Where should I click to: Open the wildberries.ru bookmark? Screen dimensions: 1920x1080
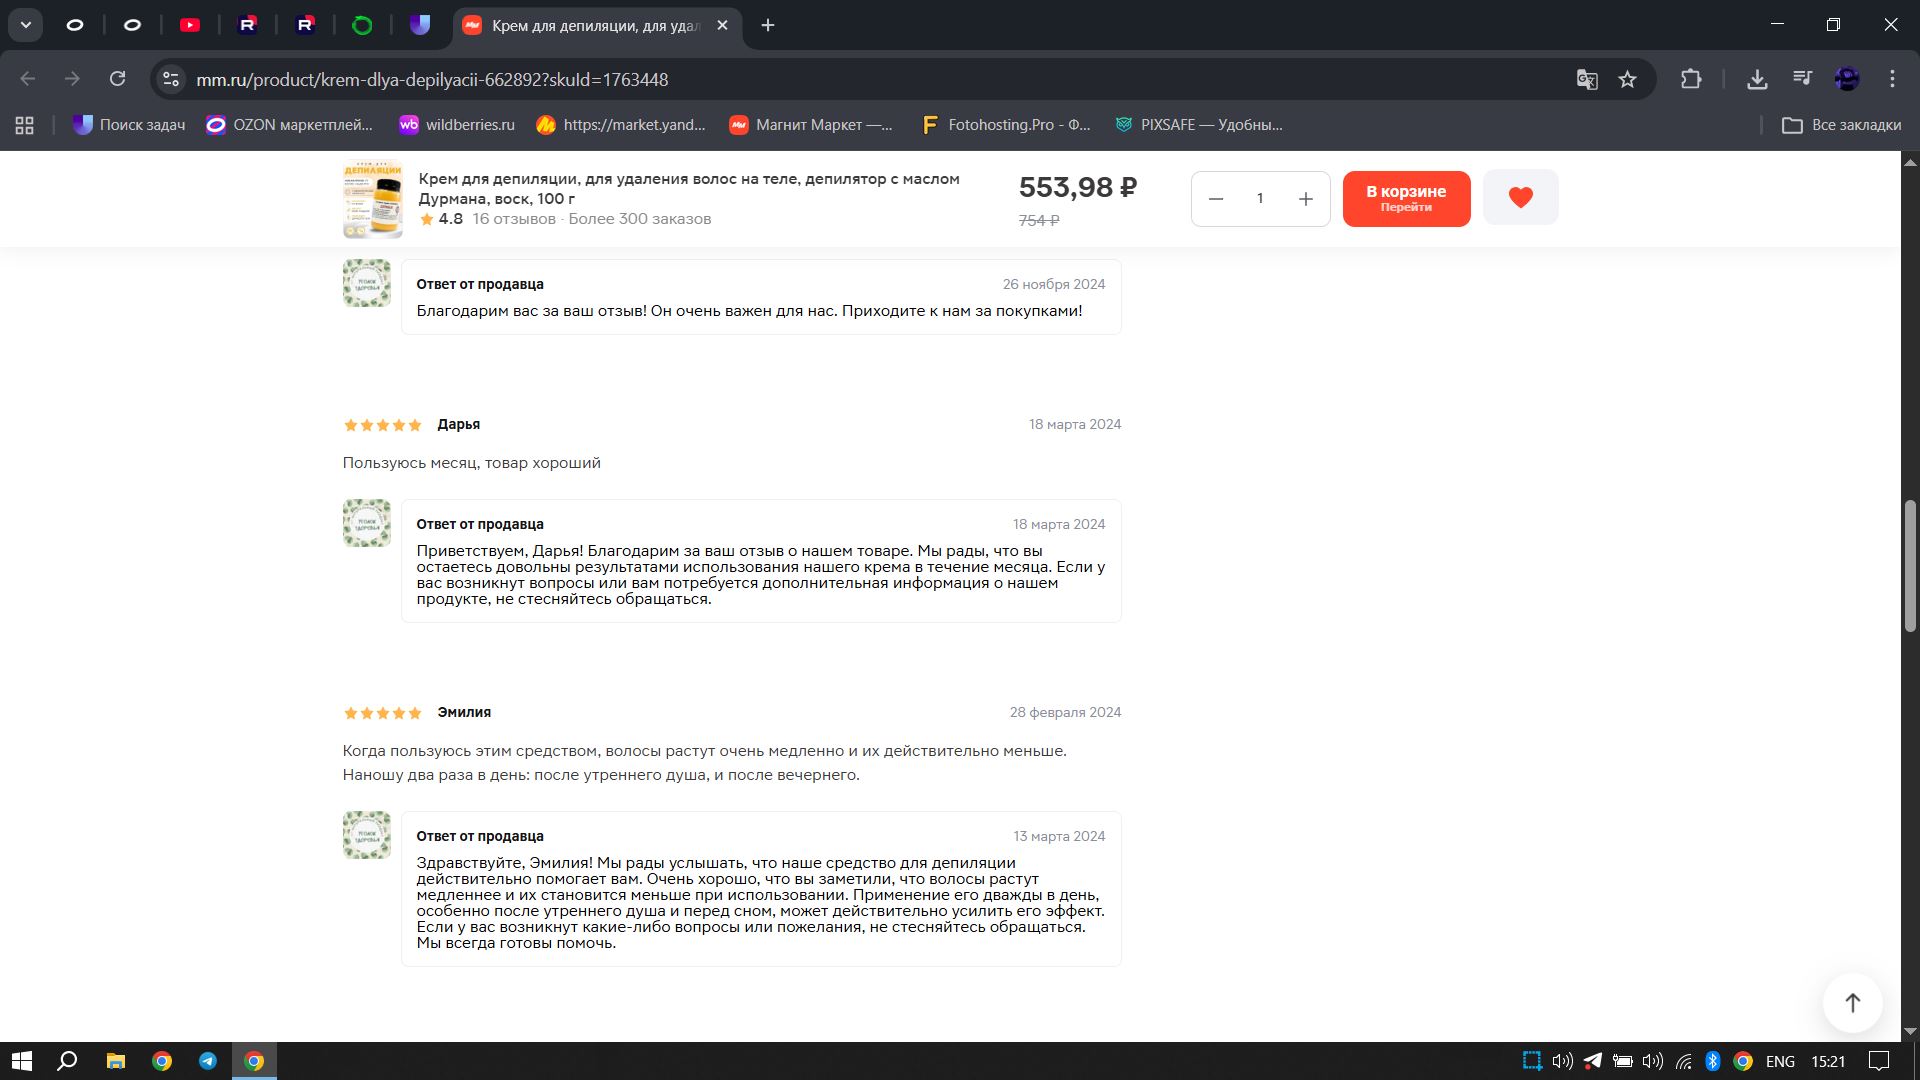click(x=457, y=125)
